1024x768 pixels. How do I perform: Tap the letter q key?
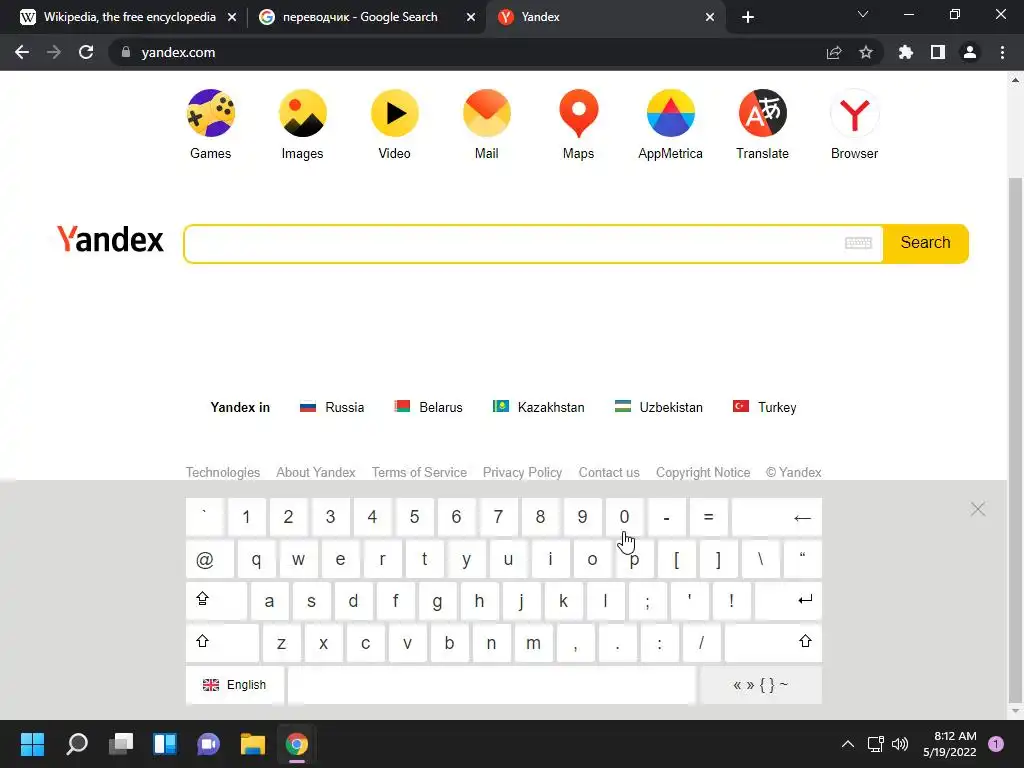(x=257, y=560)
